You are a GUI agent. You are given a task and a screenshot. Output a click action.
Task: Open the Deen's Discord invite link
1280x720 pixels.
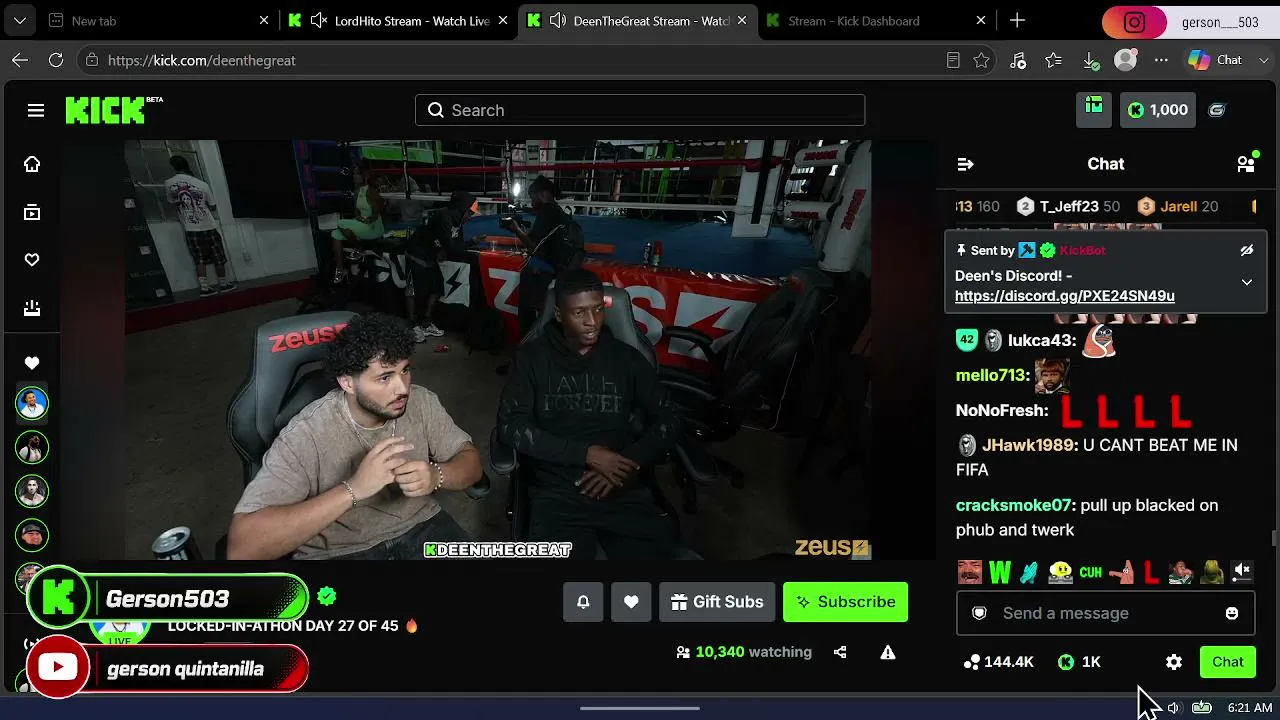point(1065,296)
